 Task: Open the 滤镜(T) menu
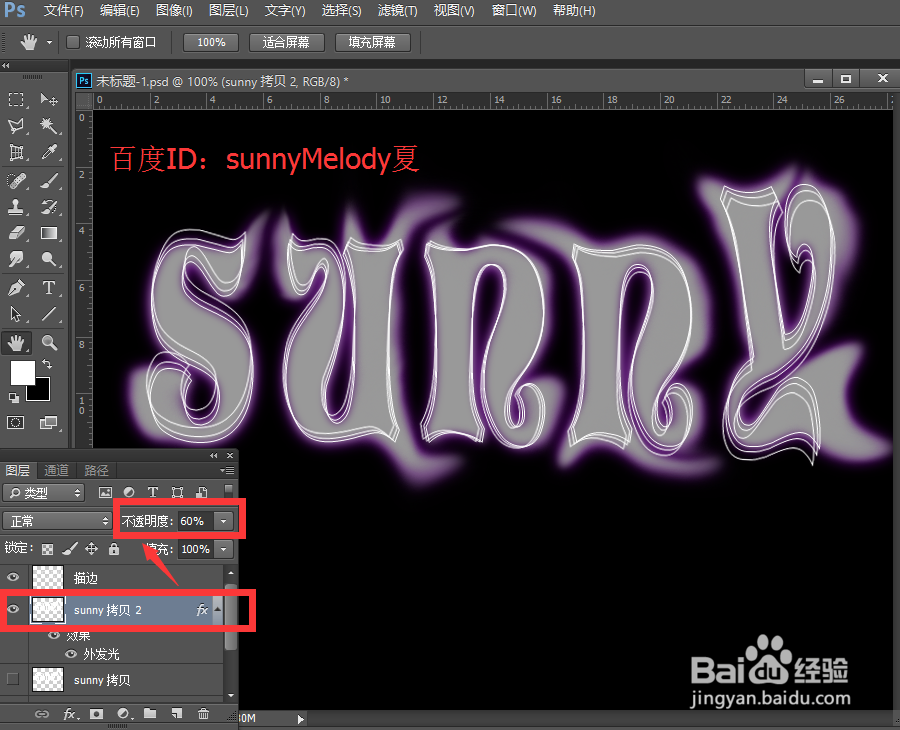397,10
